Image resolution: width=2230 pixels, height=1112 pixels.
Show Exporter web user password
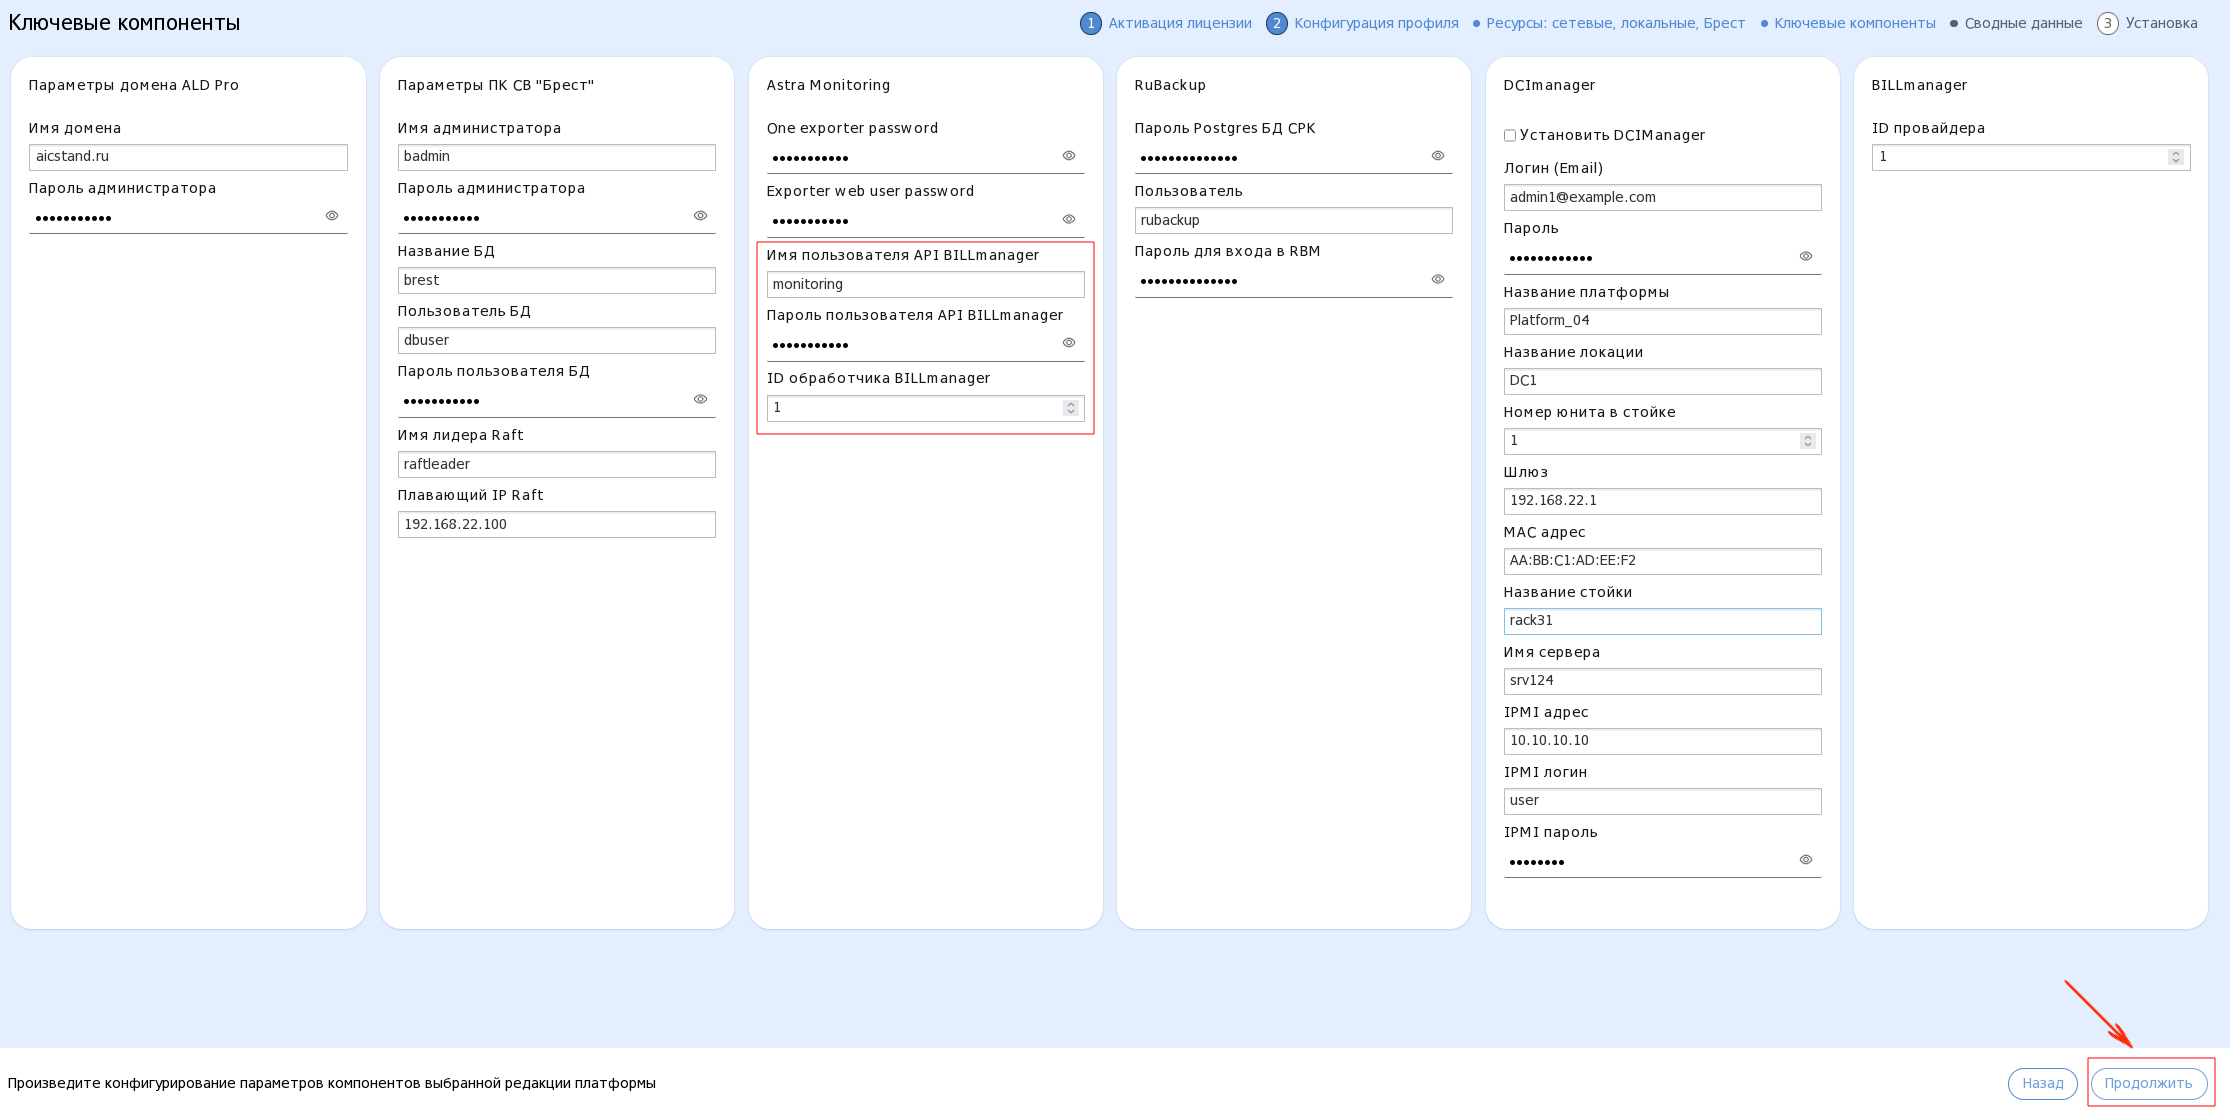tap(1069, 219)
